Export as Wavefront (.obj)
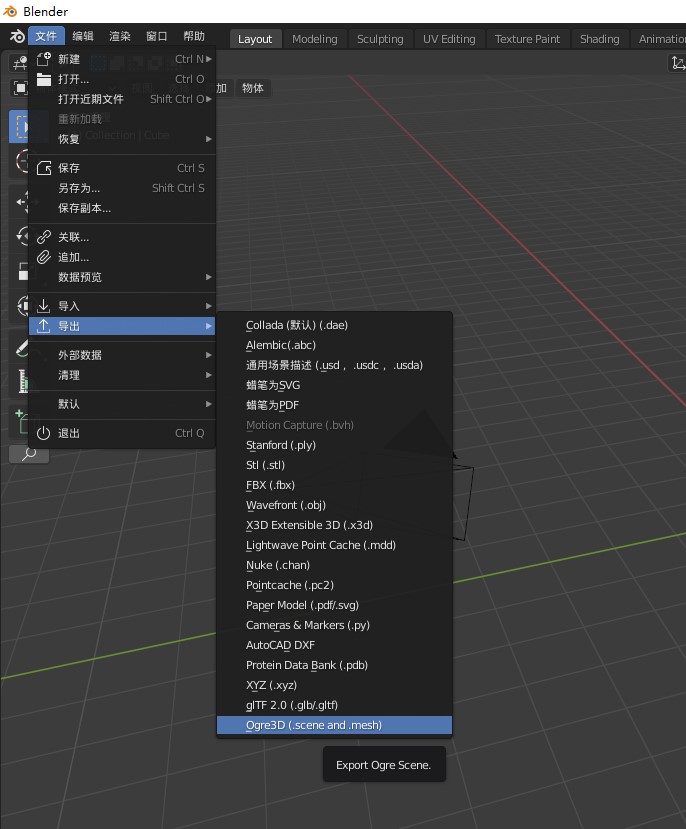Image resolution: width=686 pixels, height=829 pixels. 335,505
